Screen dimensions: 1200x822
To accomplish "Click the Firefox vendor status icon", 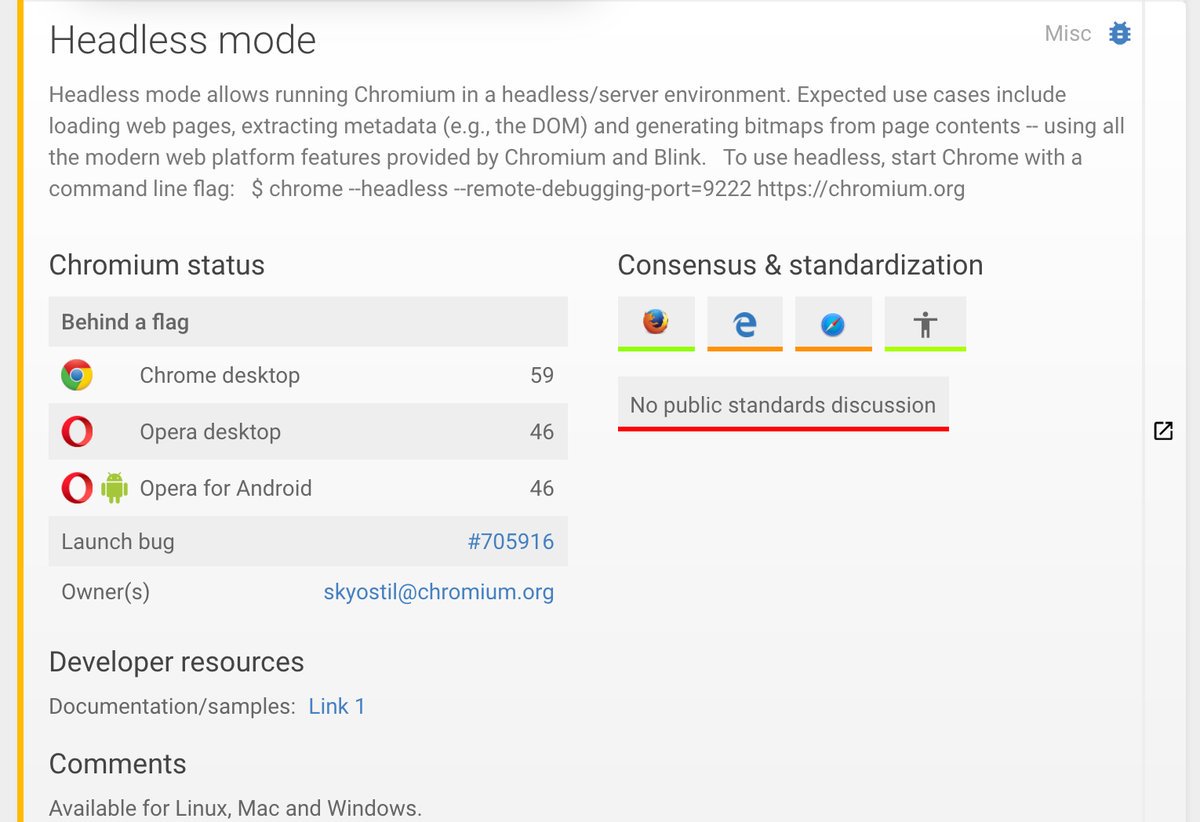I will [656, 322].
